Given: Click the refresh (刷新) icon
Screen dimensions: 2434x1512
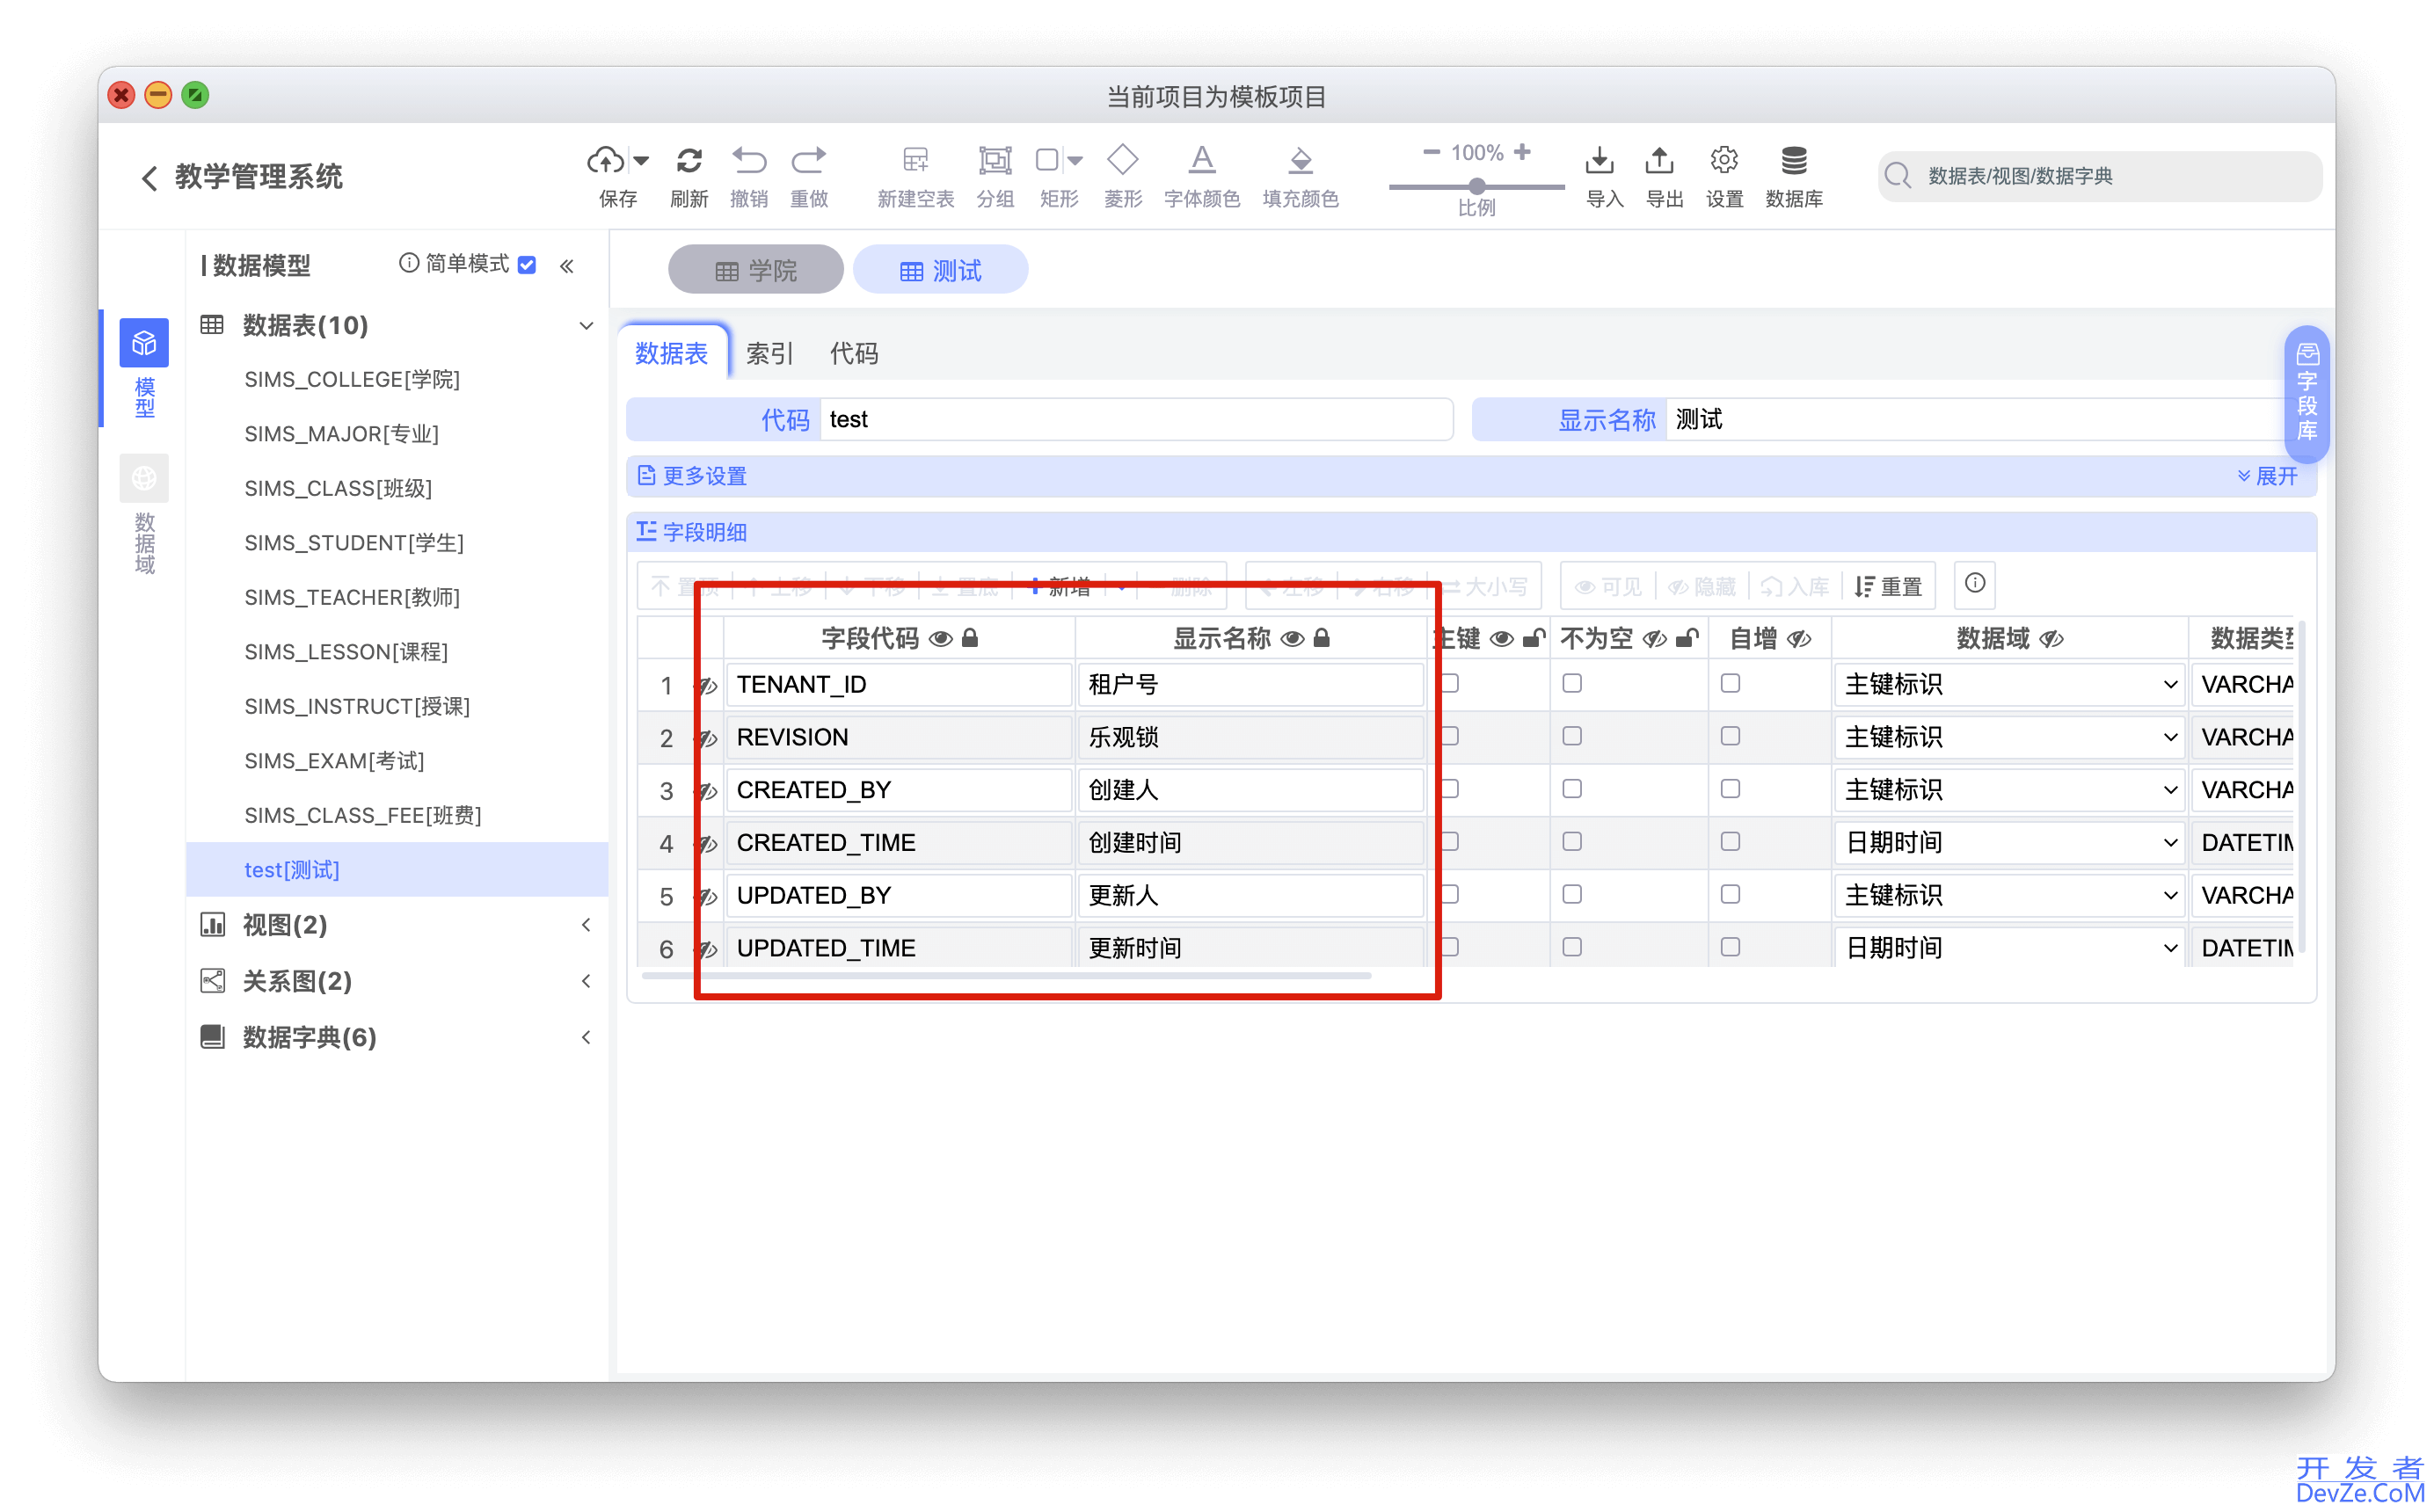Looking at the screenshot, I should [689, 160].
